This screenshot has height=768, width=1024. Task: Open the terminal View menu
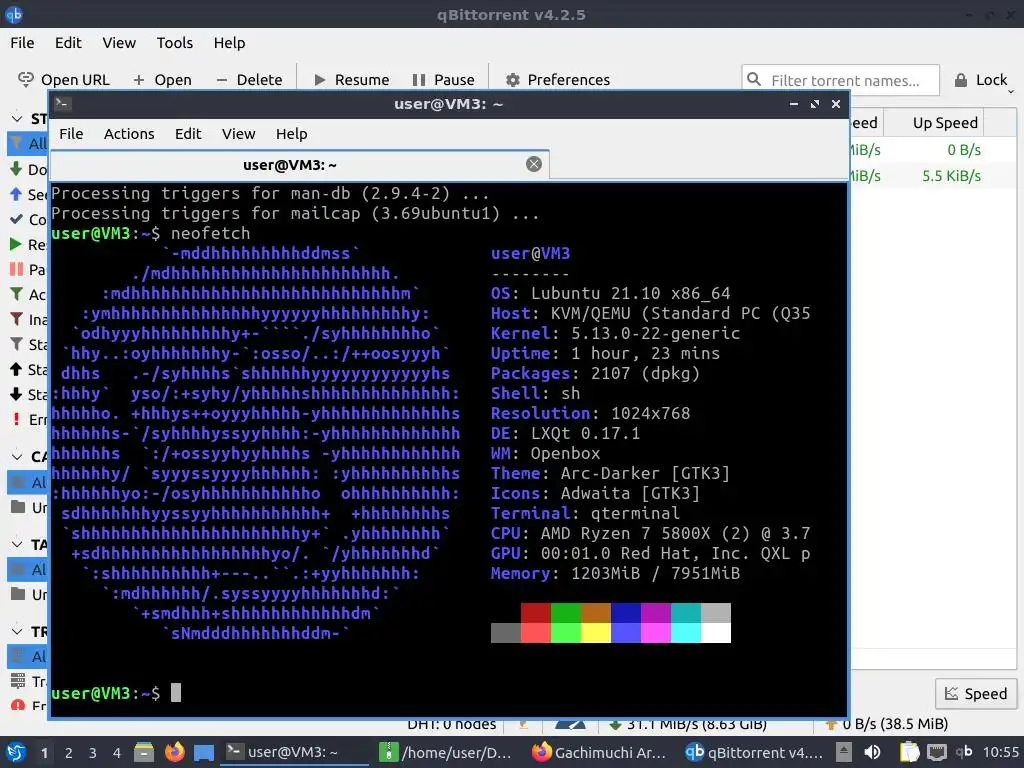238,134
